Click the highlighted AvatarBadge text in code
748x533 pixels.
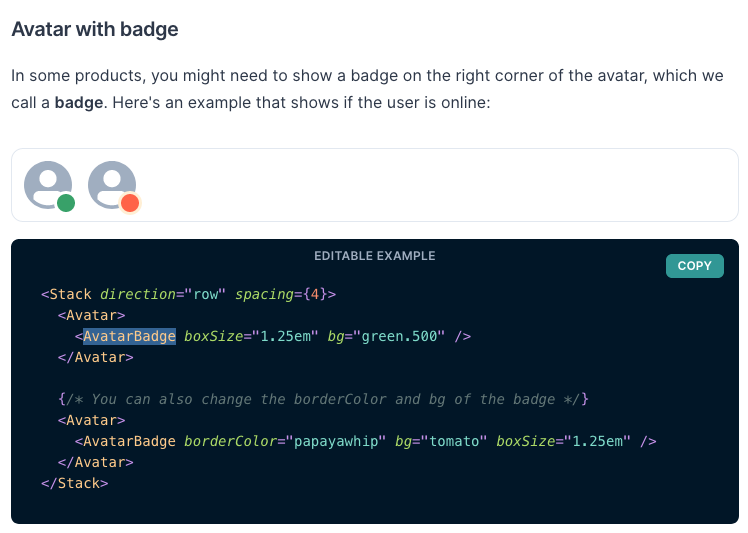[129, 336]
